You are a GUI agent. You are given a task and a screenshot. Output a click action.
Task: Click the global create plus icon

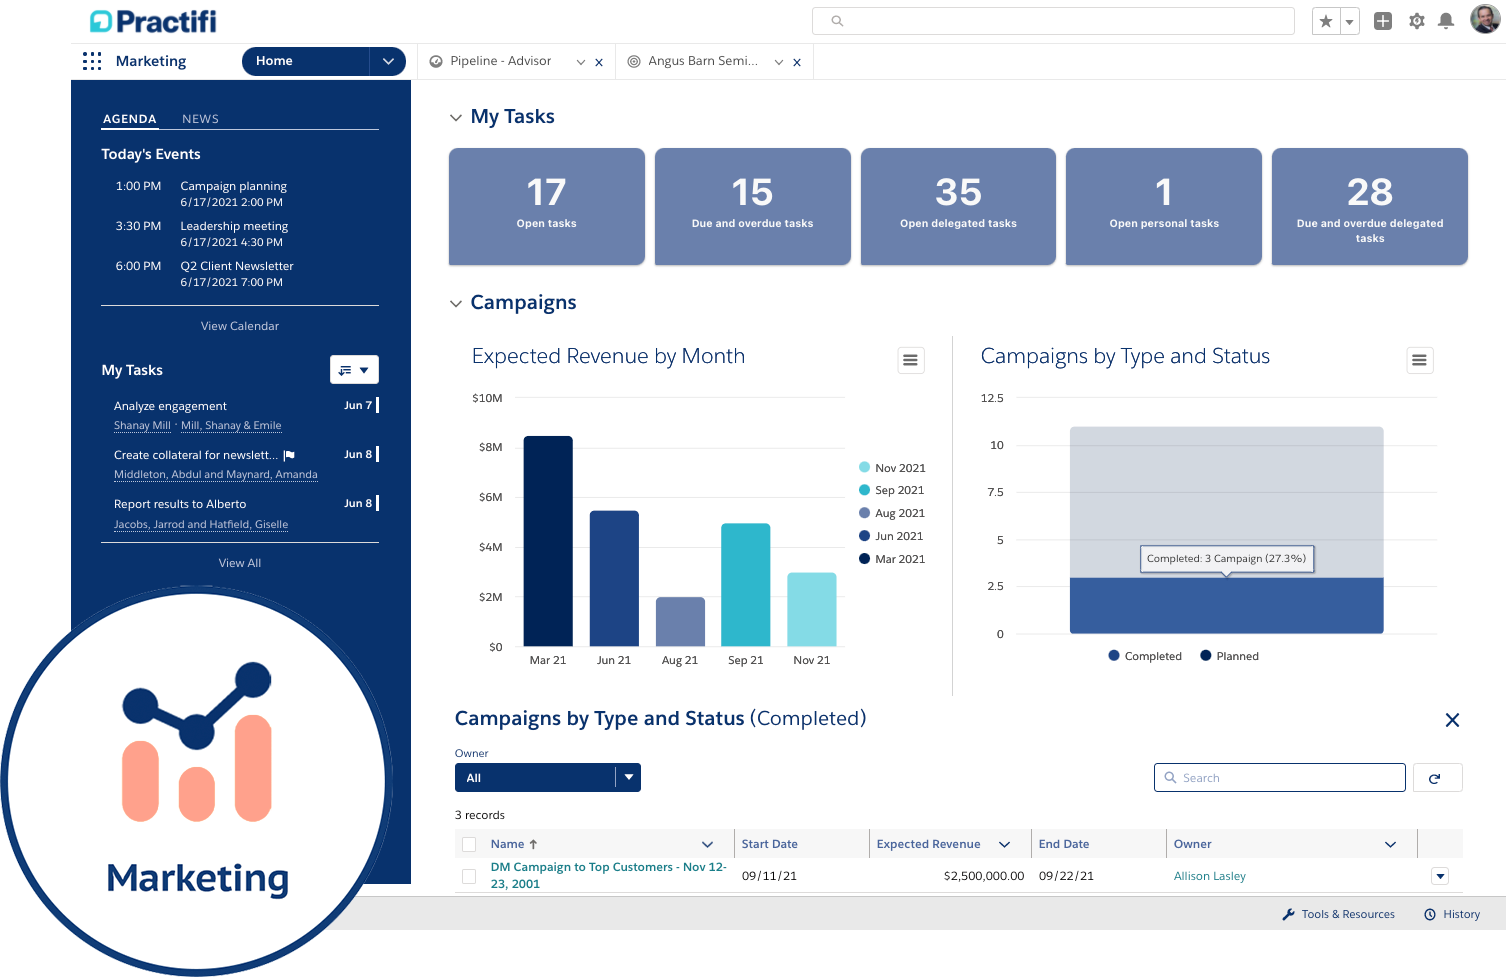[x=1383, y=20]
